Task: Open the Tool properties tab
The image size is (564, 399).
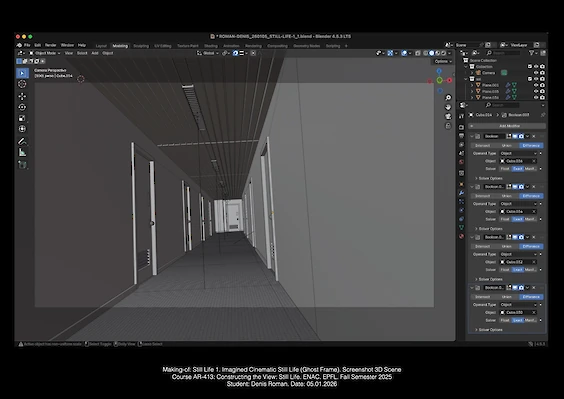Action: [x=461, y=116]
